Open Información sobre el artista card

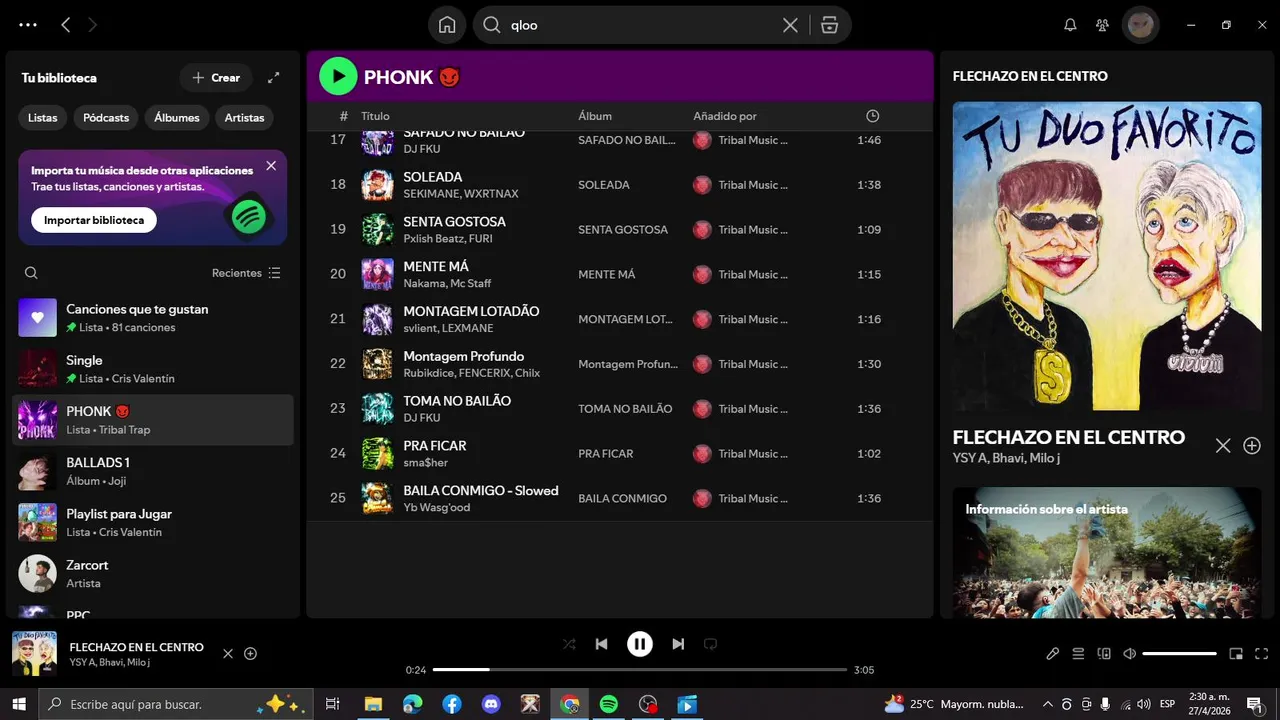click(x=1107, y=552)
